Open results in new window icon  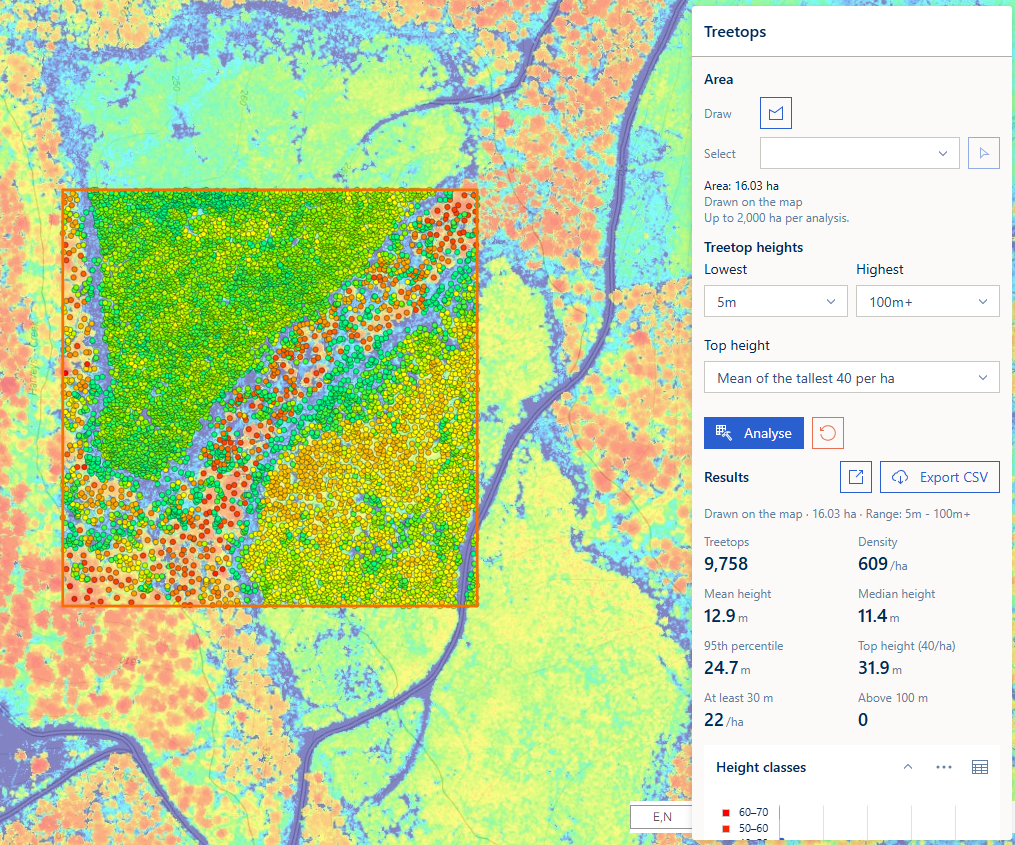pyautogui.click(x=856, y=477)
